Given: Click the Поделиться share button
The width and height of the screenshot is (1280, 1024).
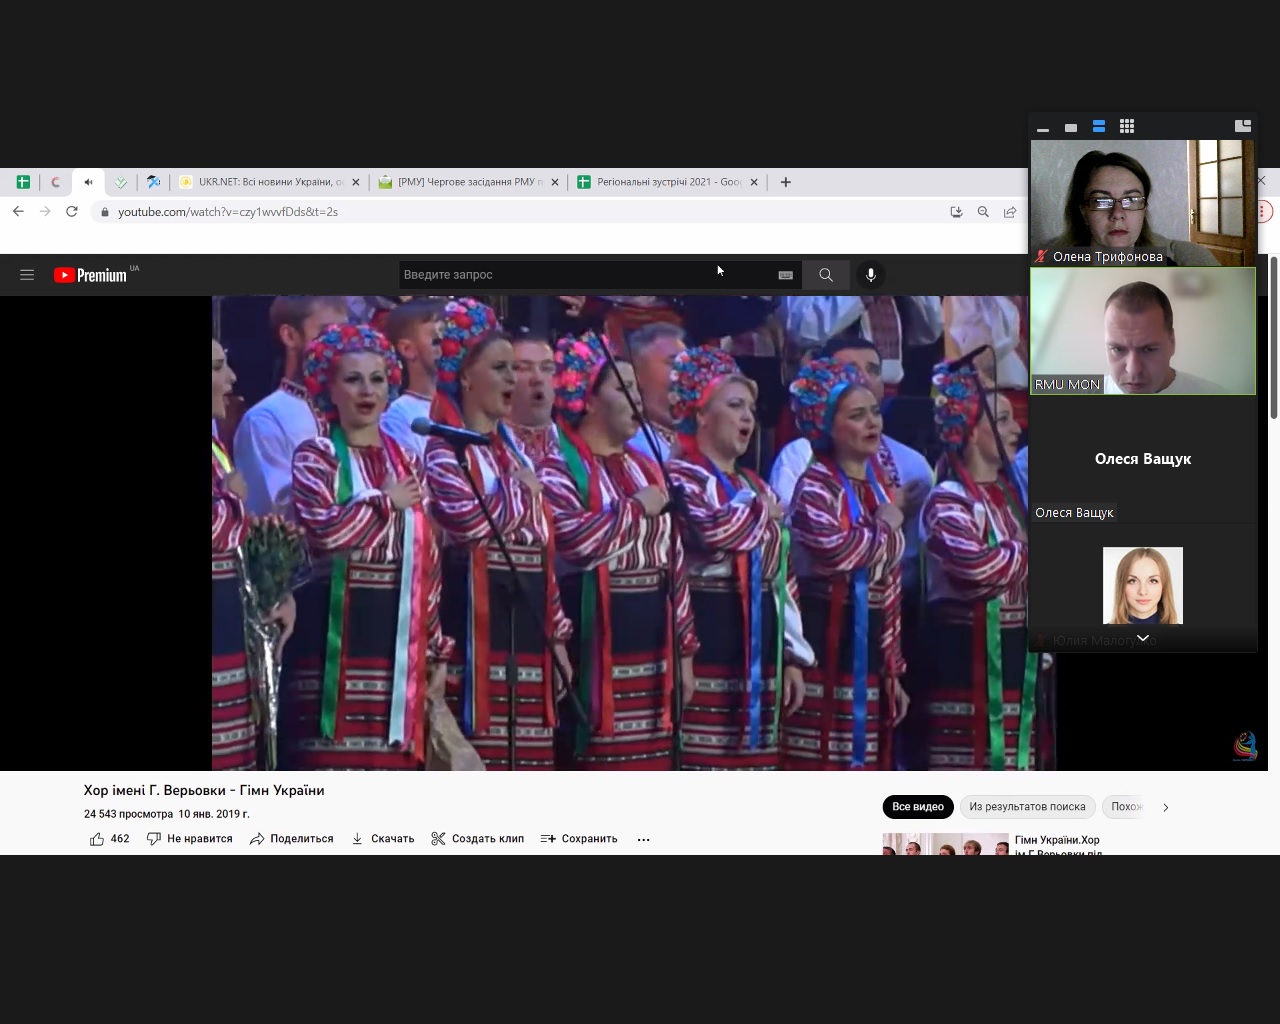Looking at the screenshot, I should (x=292, y=839).
